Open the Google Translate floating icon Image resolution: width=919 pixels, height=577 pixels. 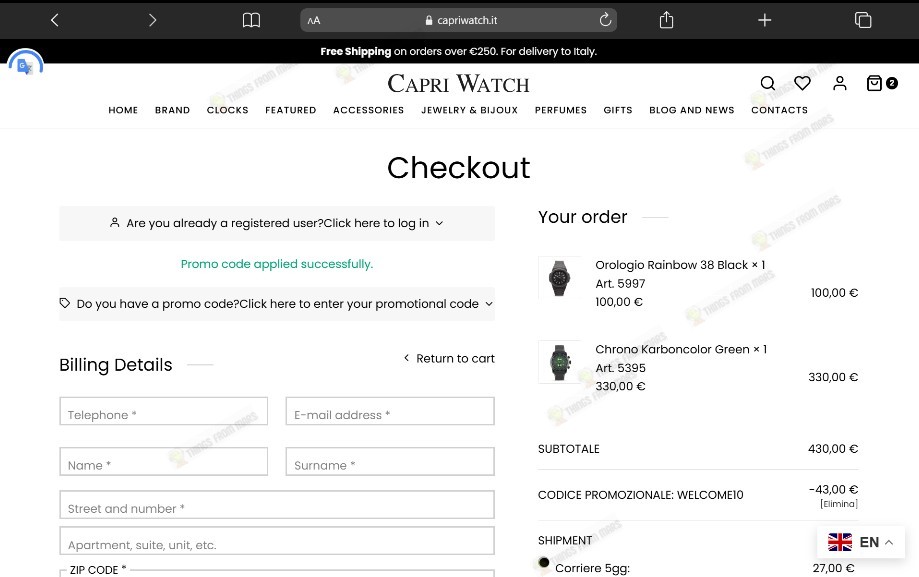25,66
